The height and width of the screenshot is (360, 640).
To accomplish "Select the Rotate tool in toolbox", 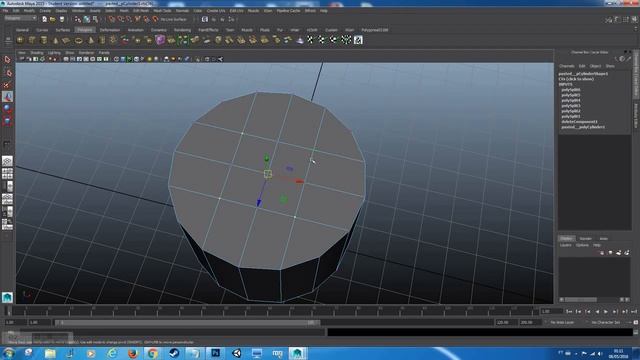I will 7,109.
